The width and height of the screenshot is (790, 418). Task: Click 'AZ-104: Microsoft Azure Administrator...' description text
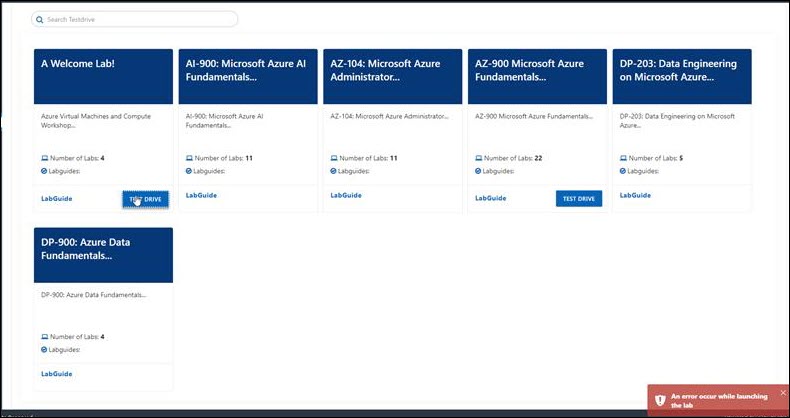tap(389, 116)
